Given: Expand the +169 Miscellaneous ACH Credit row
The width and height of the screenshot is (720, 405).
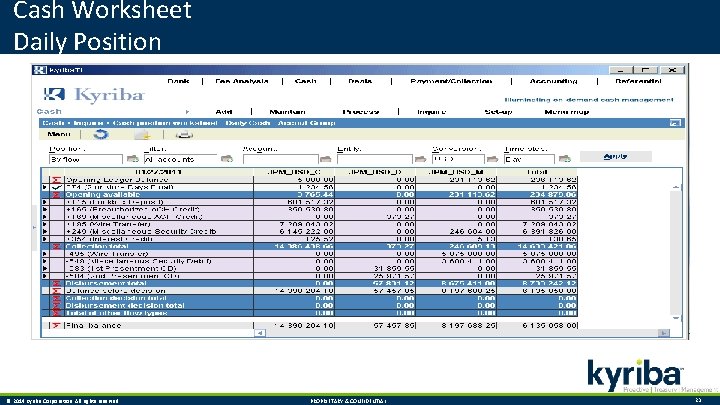Looking at the screenshot, I should tap(45, 217).
